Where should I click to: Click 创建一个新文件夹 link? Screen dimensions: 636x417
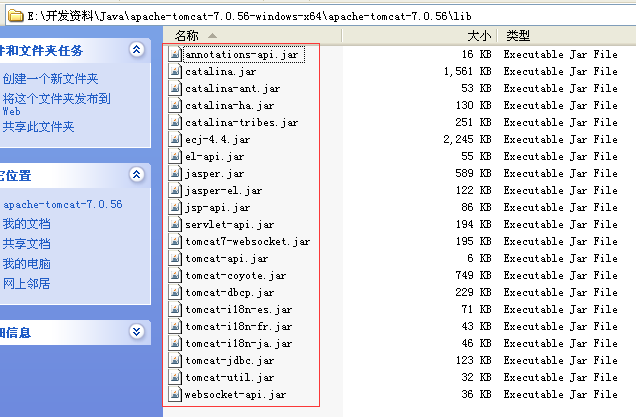point(50,79)
